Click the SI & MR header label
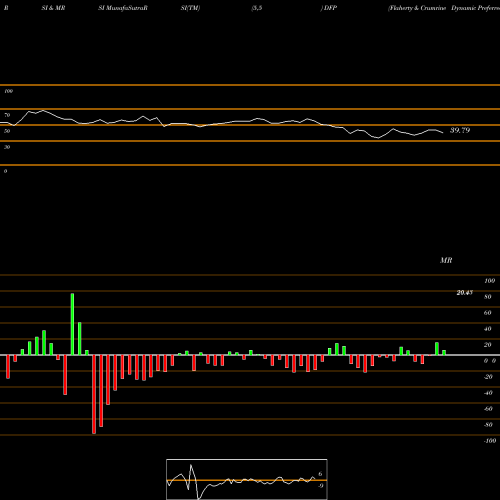 pyautogui.click(x=53, y=8)
